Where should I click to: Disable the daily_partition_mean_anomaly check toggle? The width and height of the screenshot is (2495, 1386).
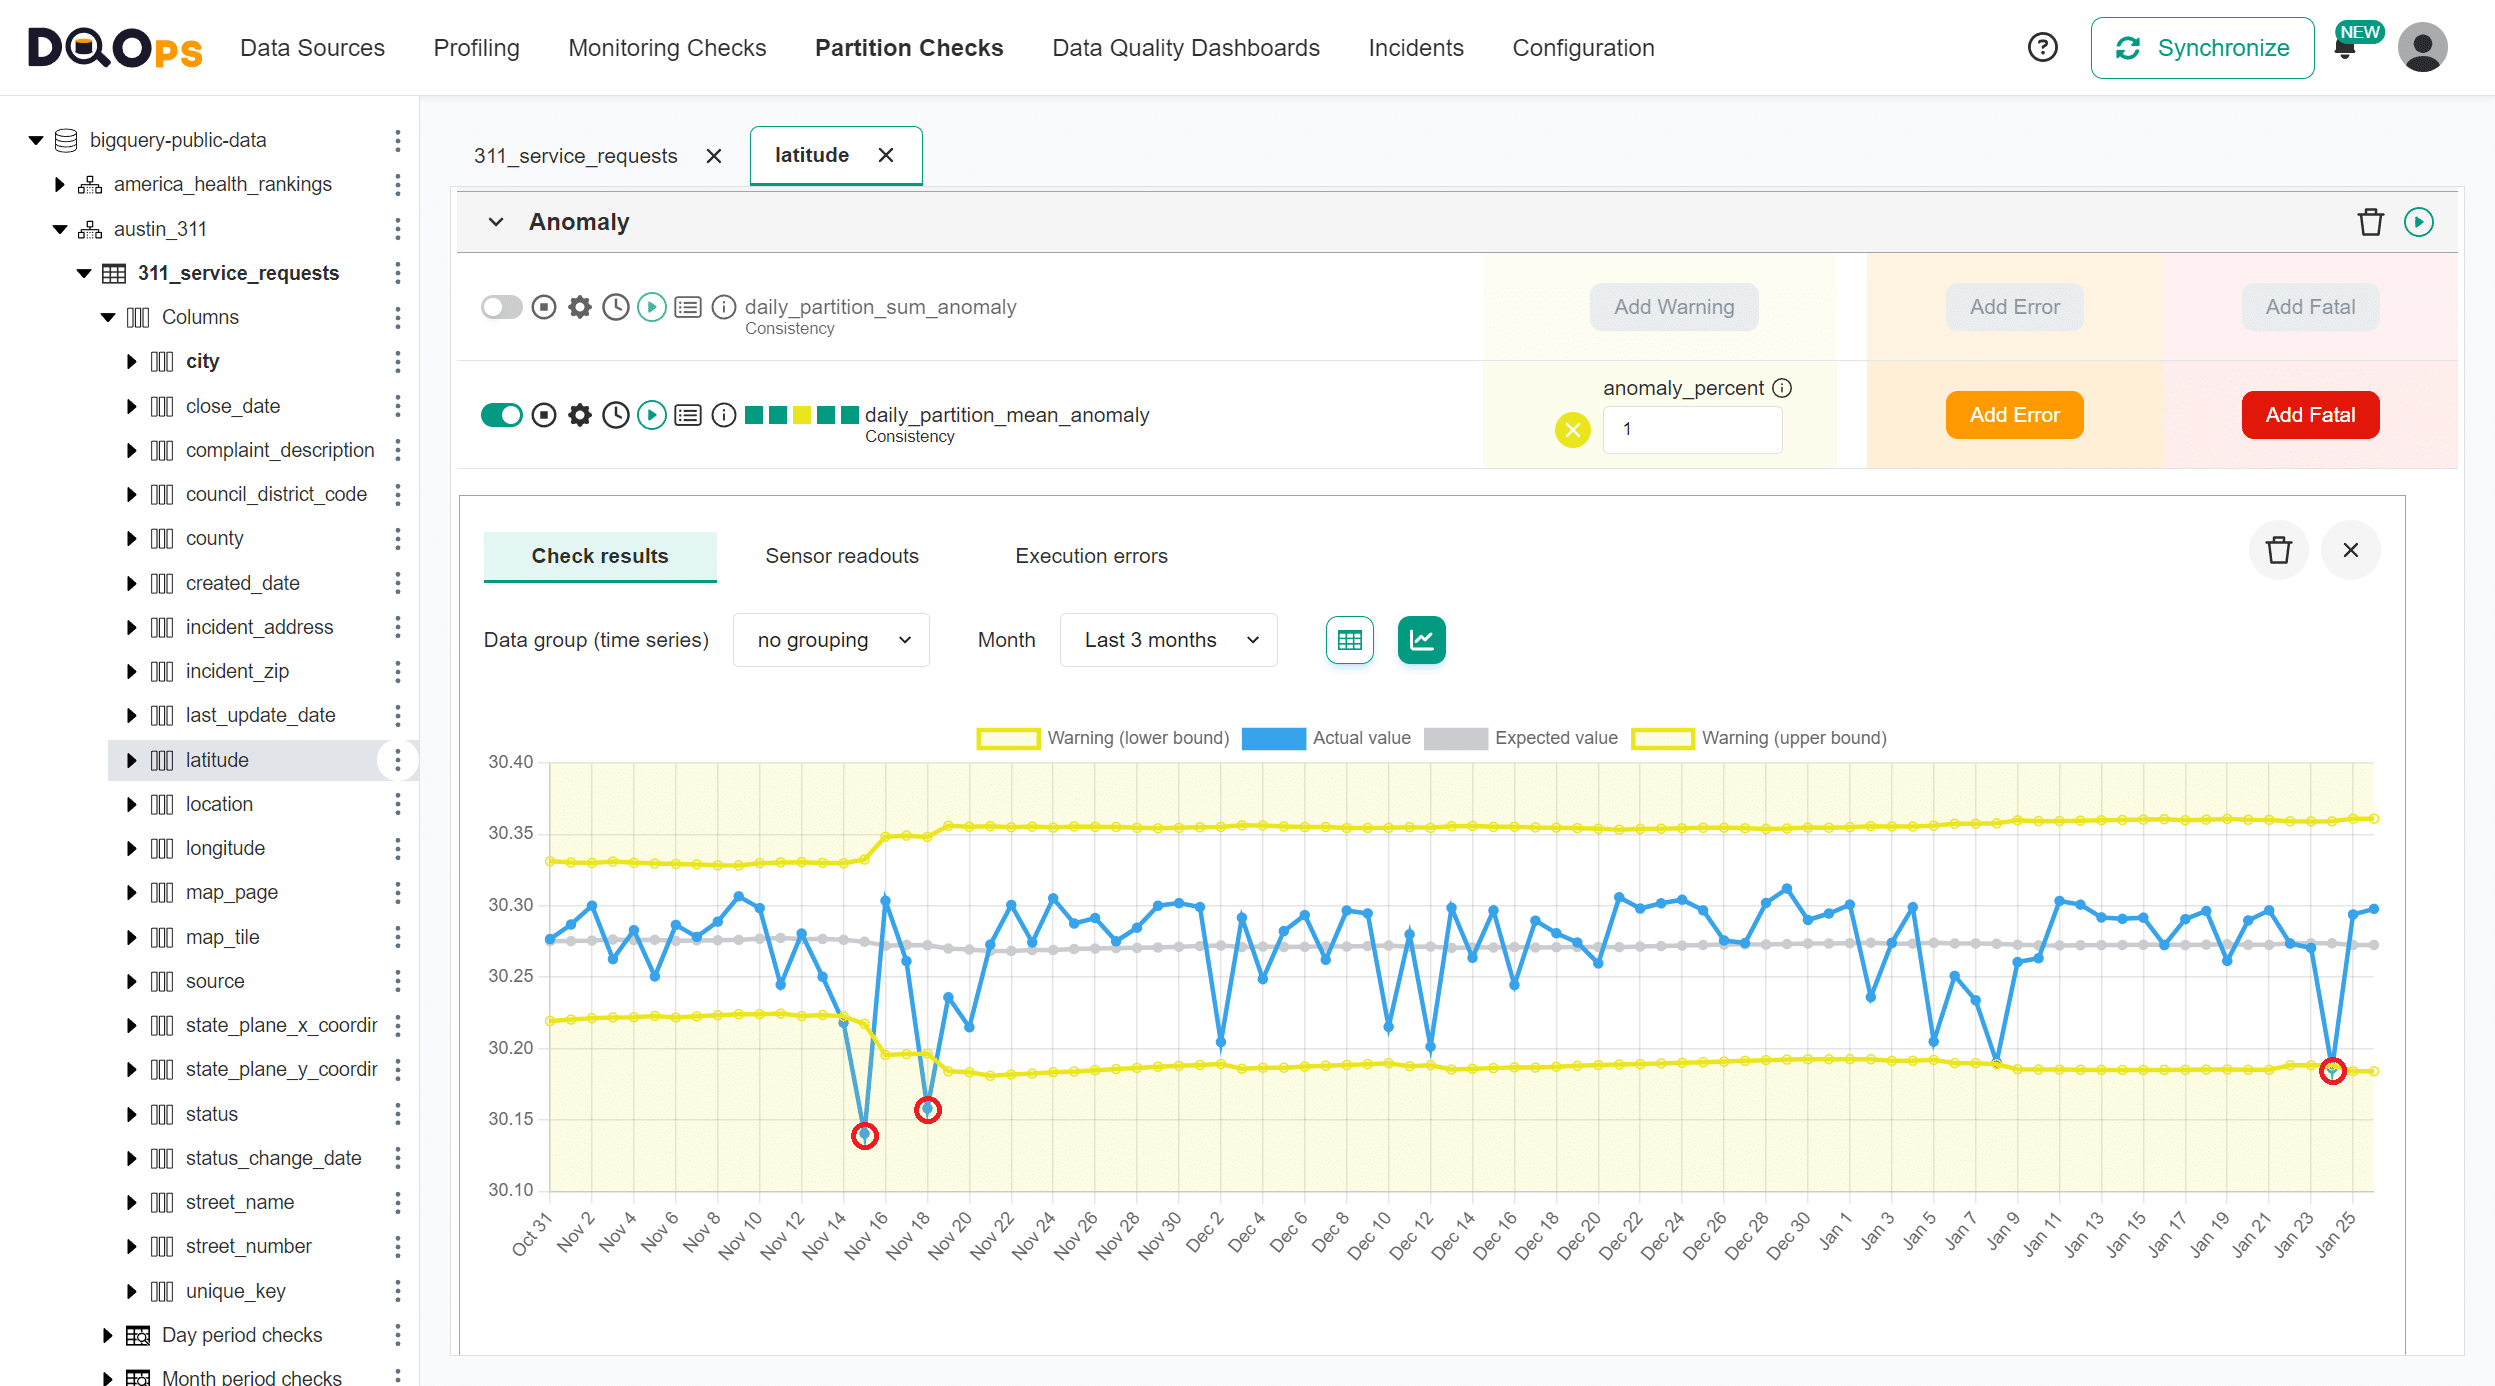click(x=502, y=414)
